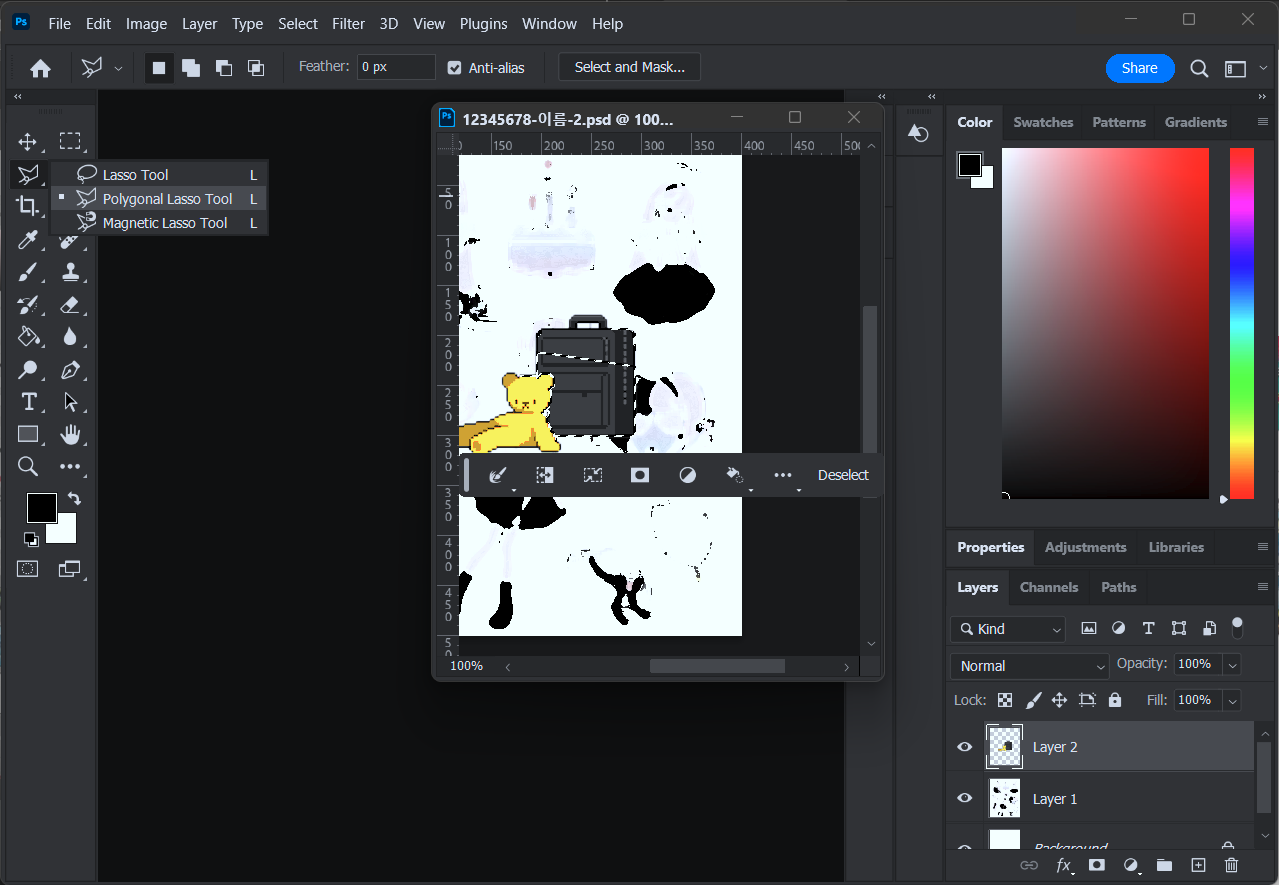Select the Paint Bucket tool
Image resolution: width=1279 pixels, height=885 pixels.
(28, 337)
